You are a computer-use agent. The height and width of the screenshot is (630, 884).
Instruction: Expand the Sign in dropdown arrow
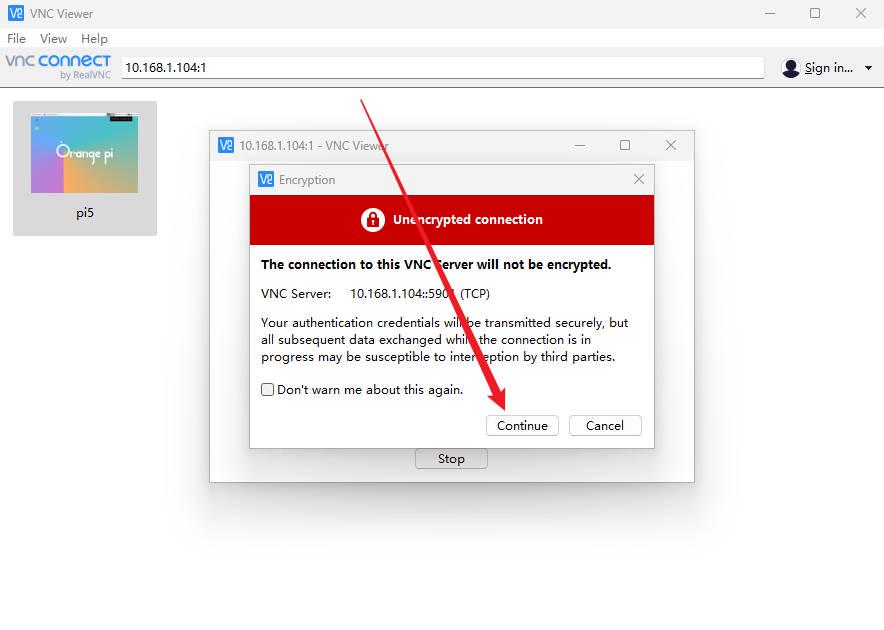(x=868, y=68)
